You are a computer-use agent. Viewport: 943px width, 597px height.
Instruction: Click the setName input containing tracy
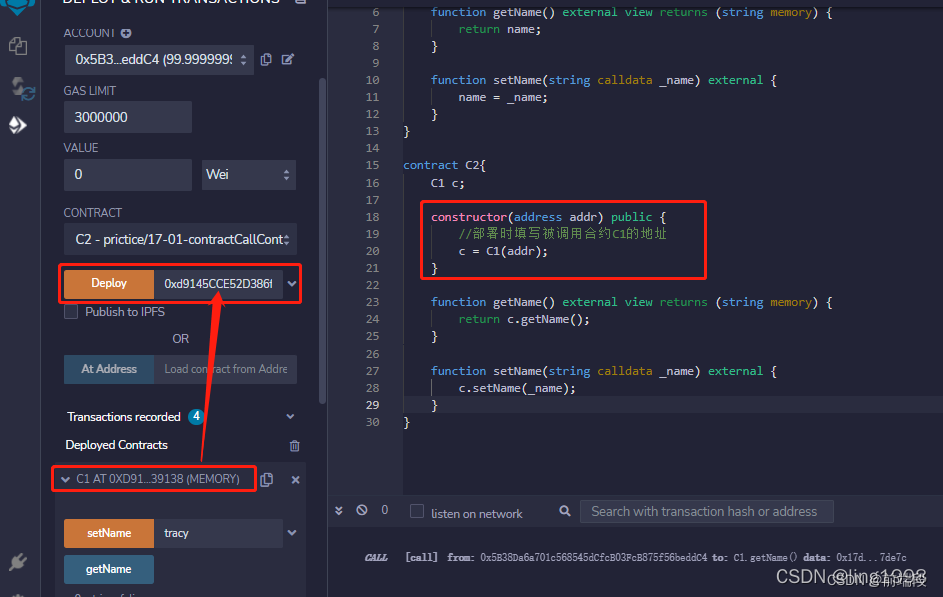pyautogui.click(x=218, y=533)
